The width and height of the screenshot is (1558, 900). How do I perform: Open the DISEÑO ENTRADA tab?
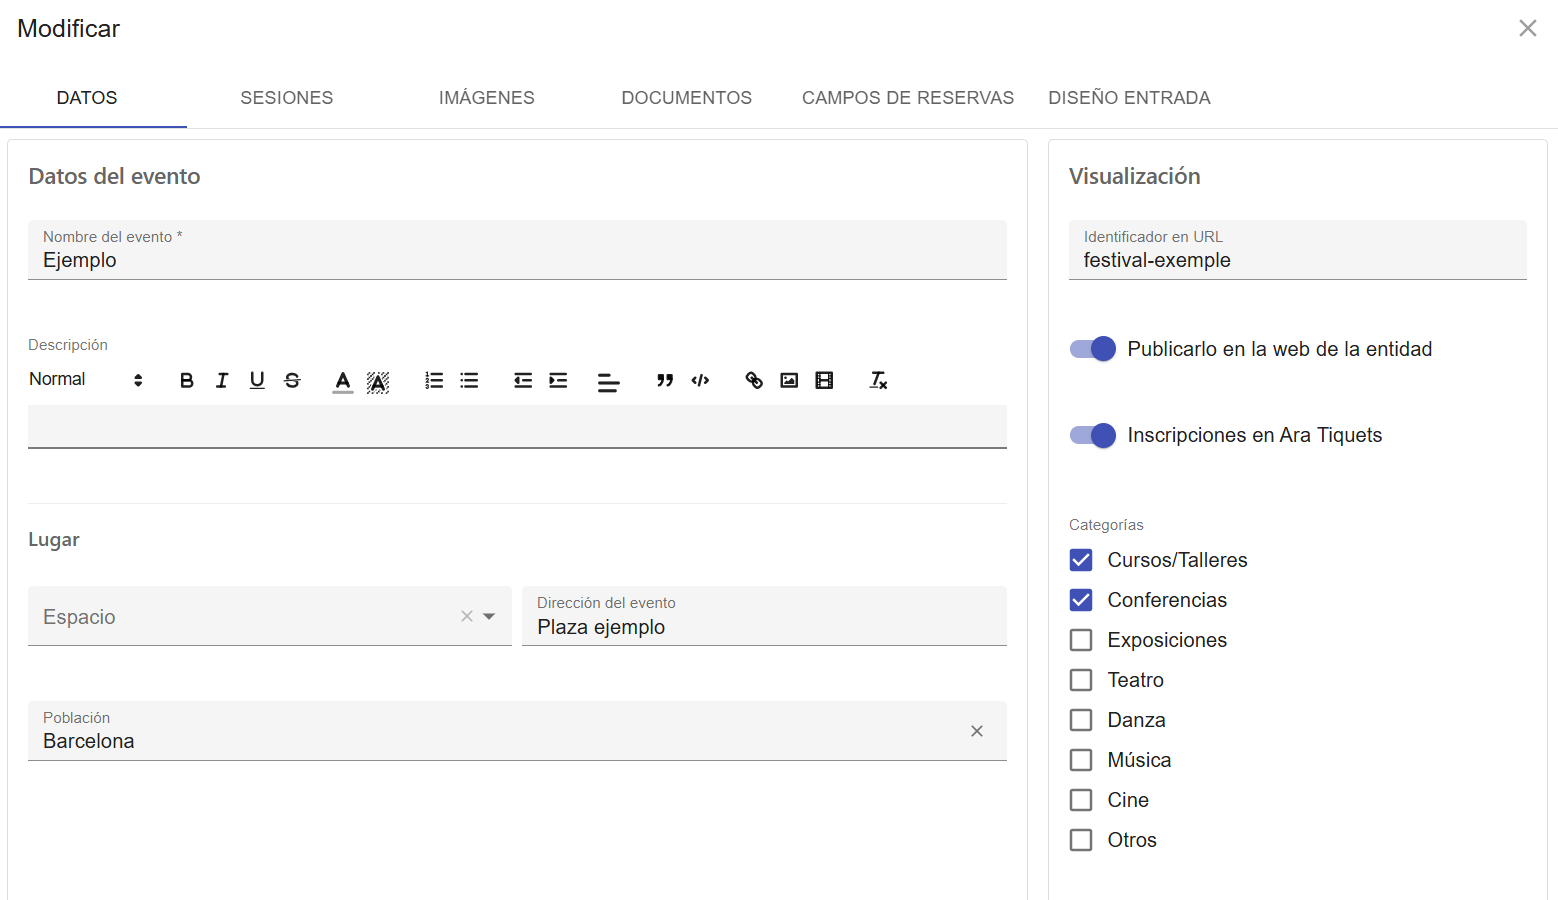(1130, 98)
